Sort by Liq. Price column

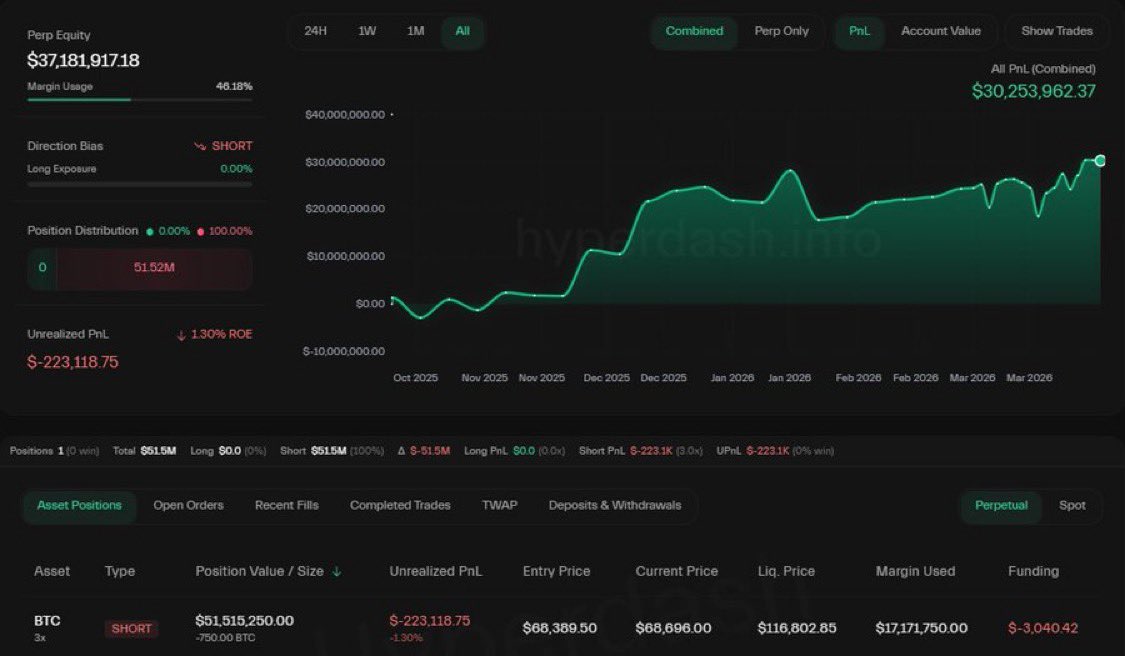pos(786,571)
